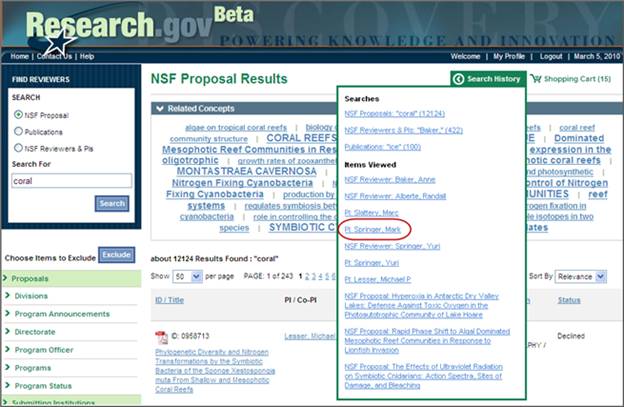Viewport: 624px width, 407px height.
Task: Open PI: Springer, Mark history link
Action: pyautogui.click(x=372, y=229)
